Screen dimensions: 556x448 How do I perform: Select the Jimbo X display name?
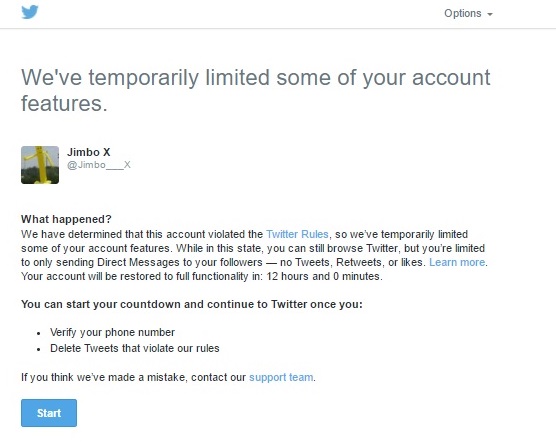click(x=89, y=152)
